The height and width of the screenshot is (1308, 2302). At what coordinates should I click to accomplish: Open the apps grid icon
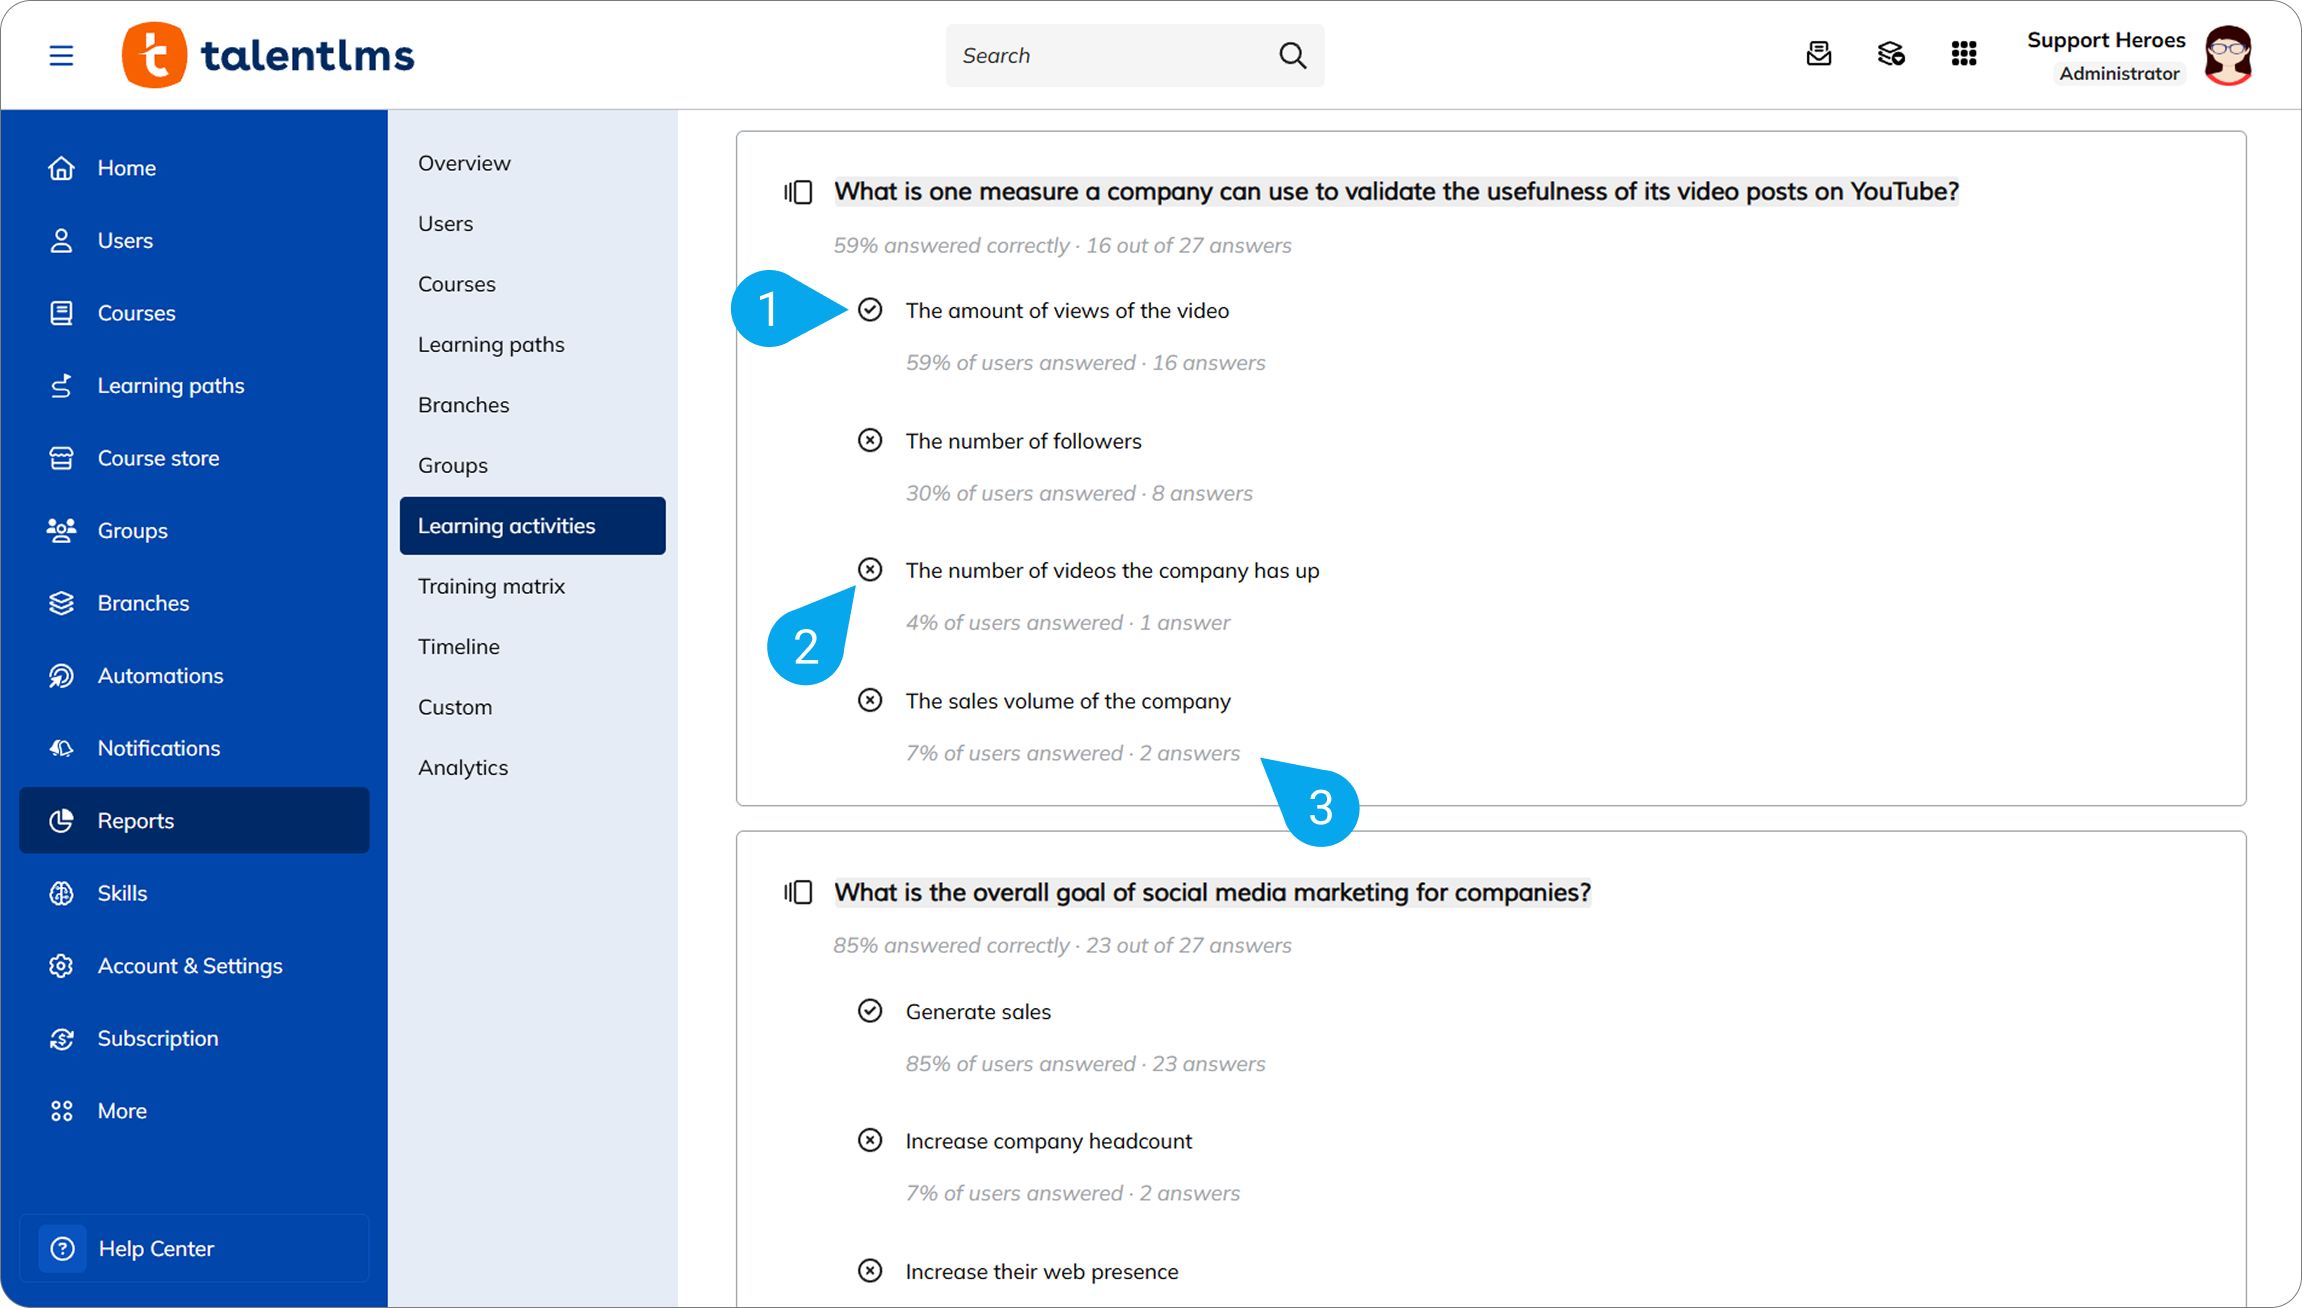[x=1963, y=54]
